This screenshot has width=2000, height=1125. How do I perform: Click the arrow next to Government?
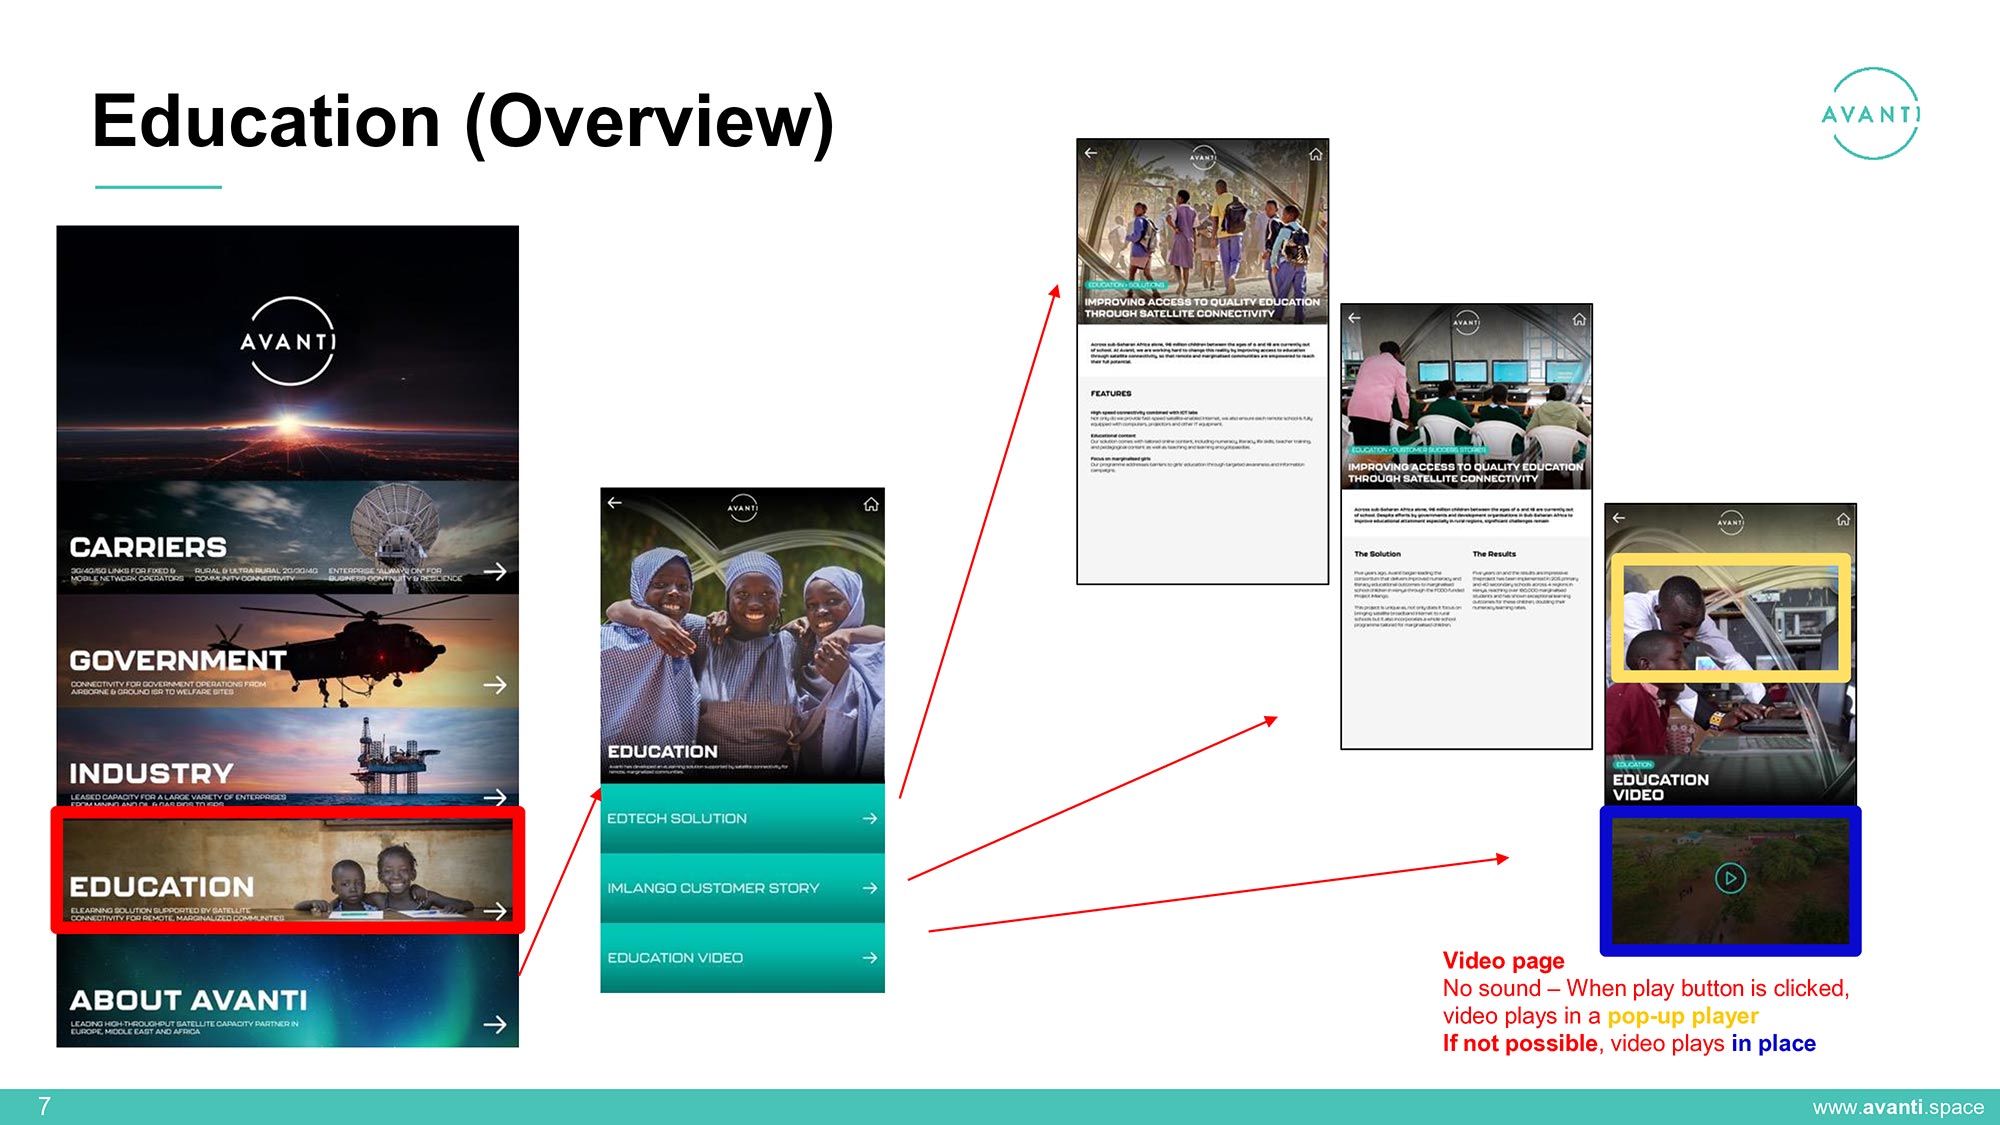tap(495, 685)
